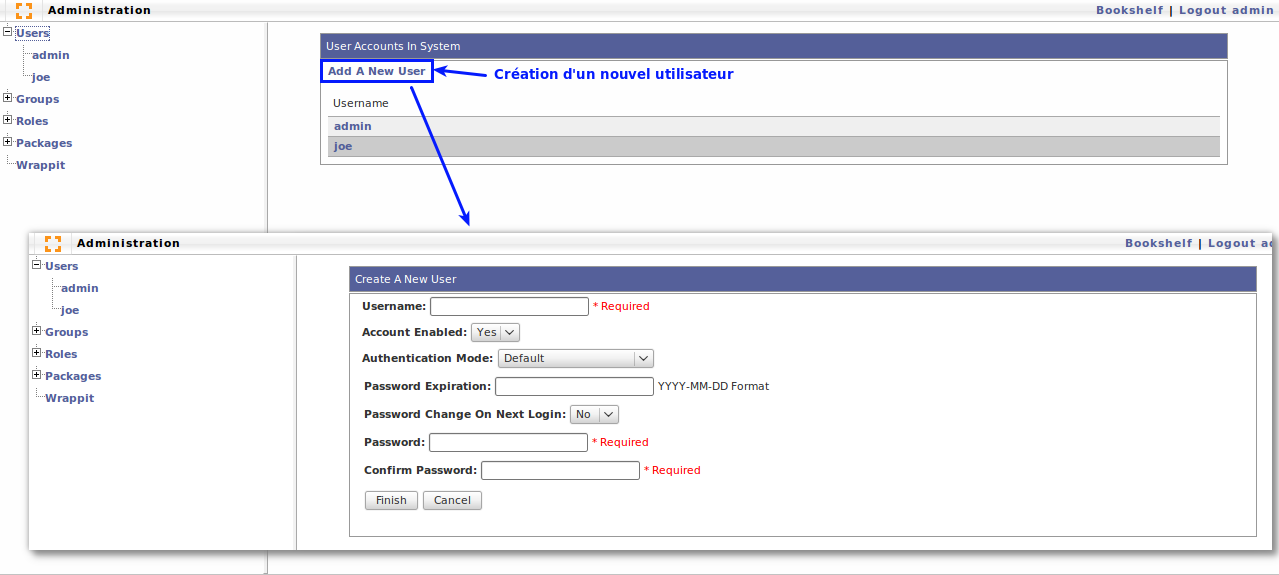Open the admin entry in the Username table
The height and width of the screenshot is (575, 1279).
click(353, 126)
